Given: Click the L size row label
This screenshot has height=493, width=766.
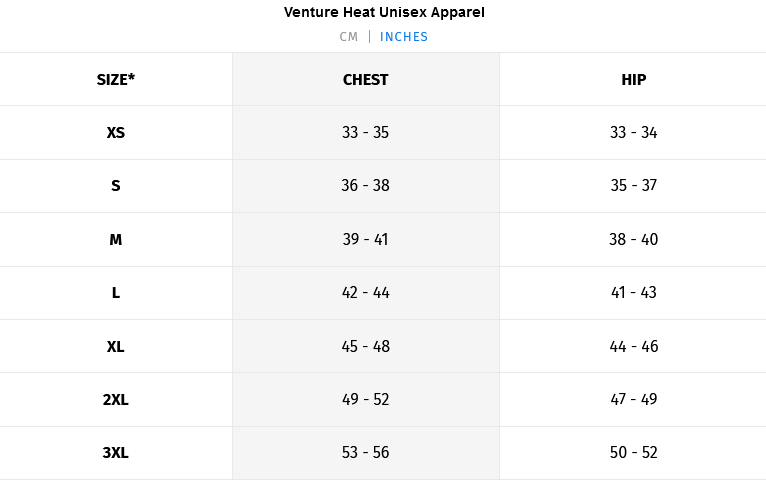Looking at the screenshot, I should coord(116,293).
